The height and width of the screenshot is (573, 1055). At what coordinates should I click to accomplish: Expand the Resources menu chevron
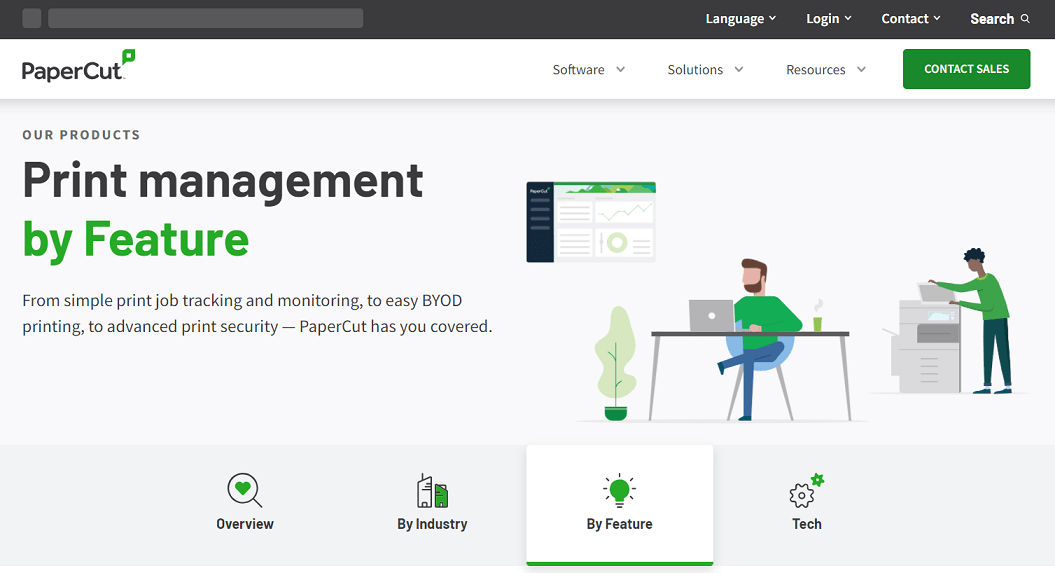861,70
